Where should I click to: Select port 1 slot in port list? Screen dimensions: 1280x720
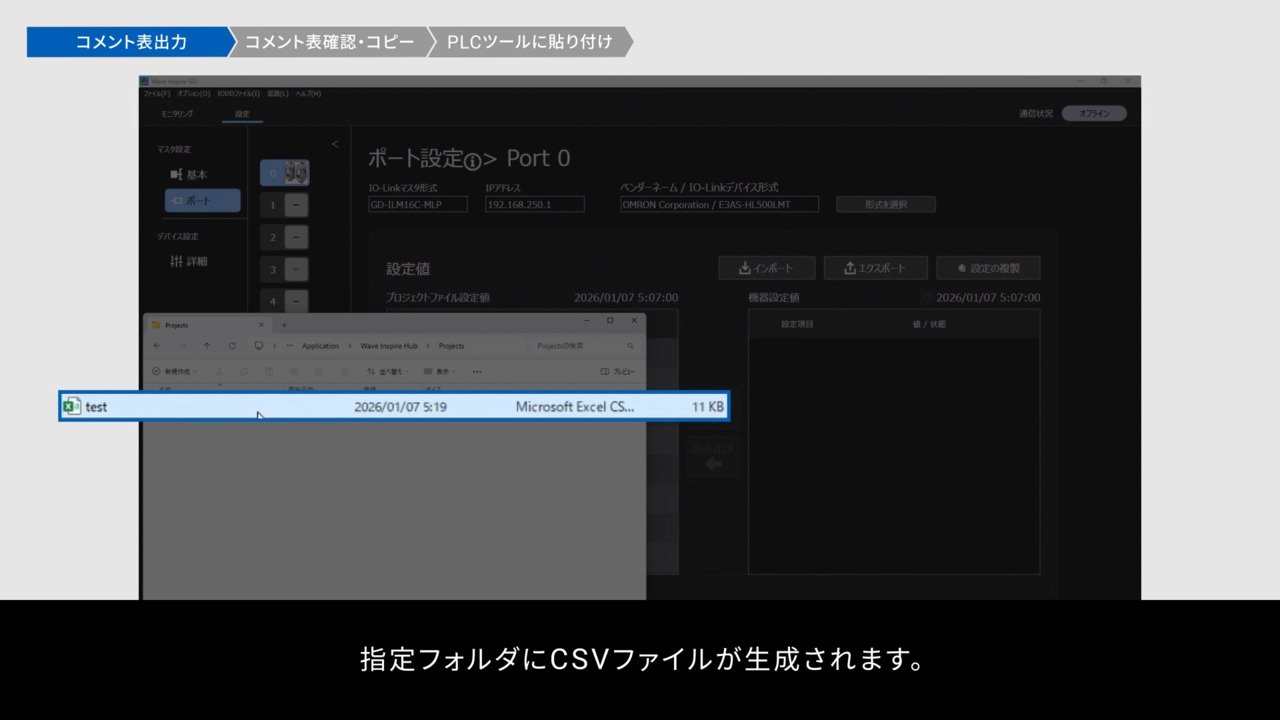[285, 205]
